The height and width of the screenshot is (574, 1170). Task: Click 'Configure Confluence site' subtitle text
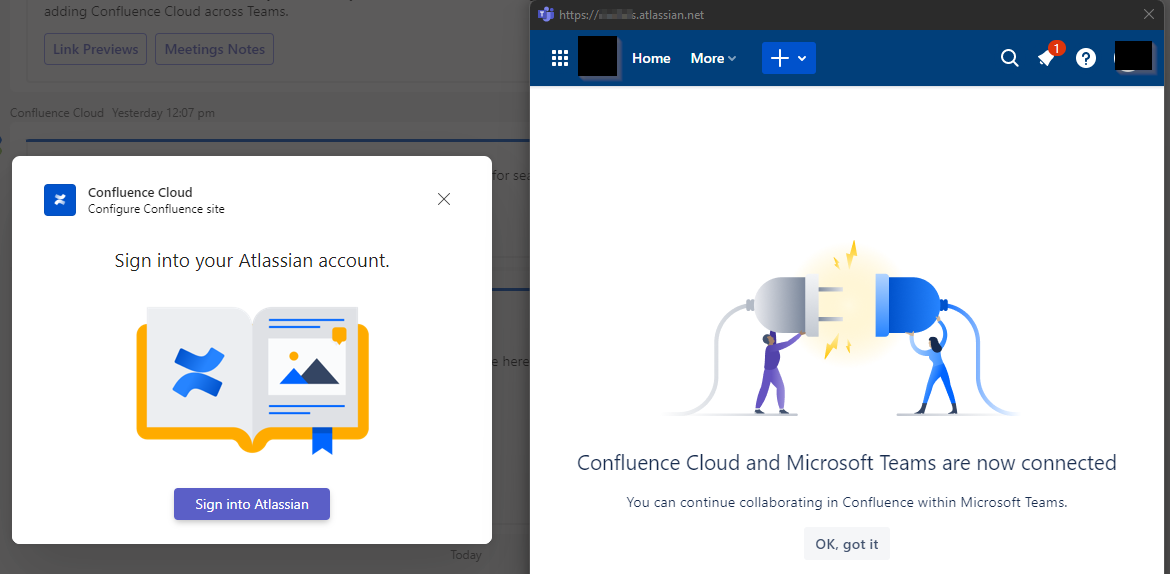(156, 209)
